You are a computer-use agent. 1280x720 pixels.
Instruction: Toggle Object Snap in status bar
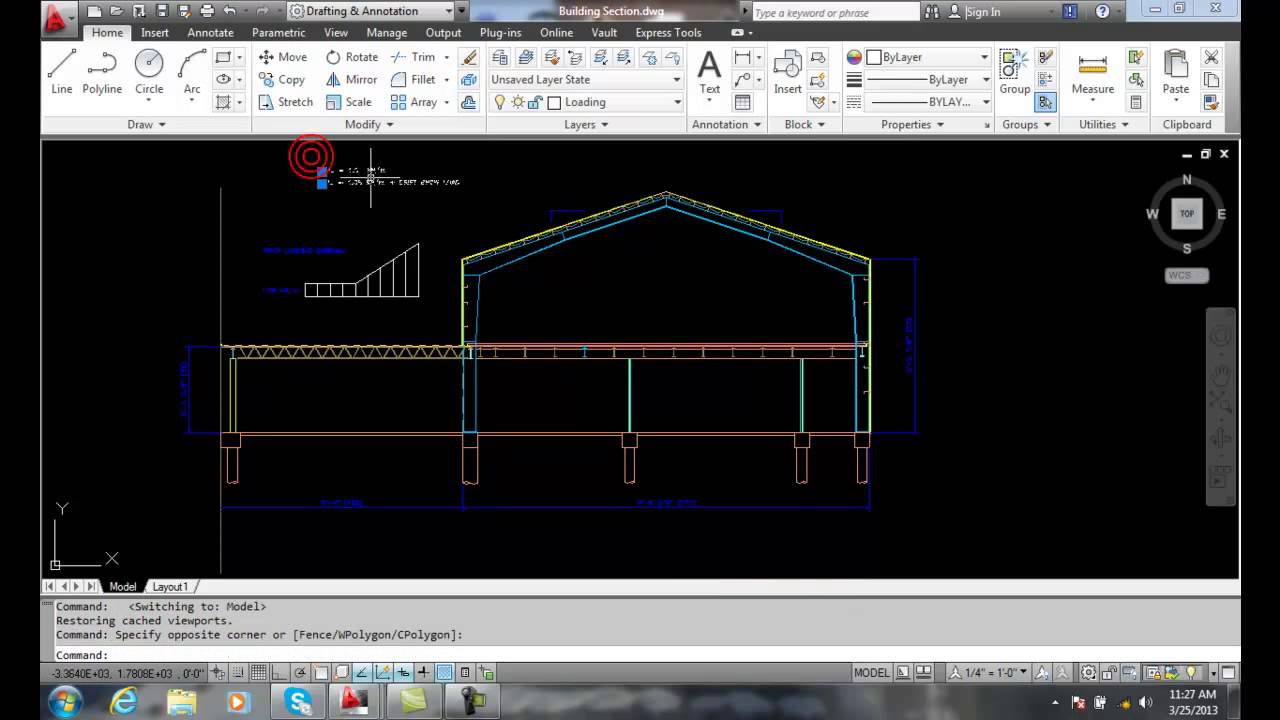click(321, 673)
